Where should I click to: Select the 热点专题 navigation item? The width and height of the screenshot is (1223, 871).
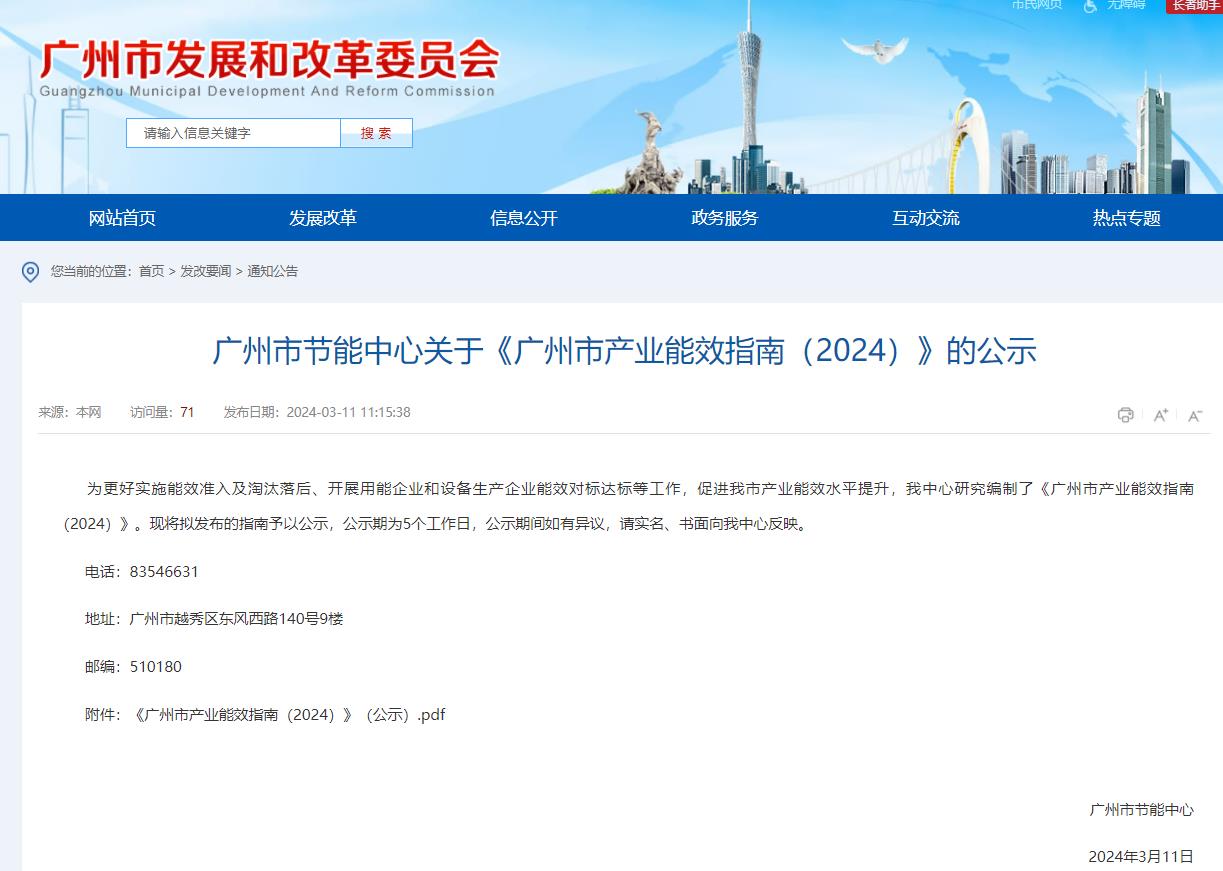click(1127, 218)
